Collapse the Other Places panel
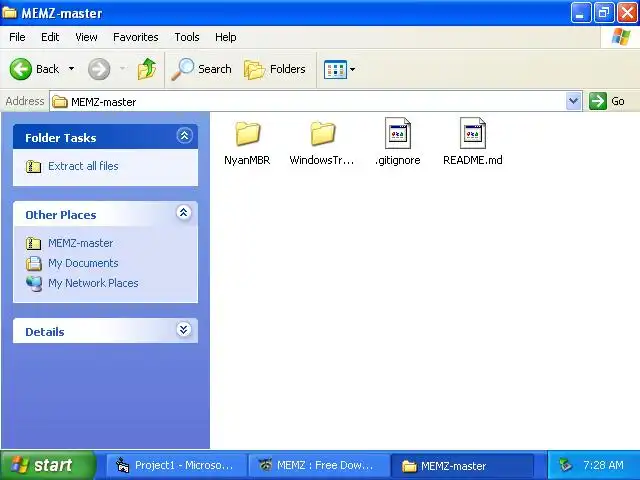Image resolution: width=640 pixels, height=480 pixels. [x=184, y=213]
